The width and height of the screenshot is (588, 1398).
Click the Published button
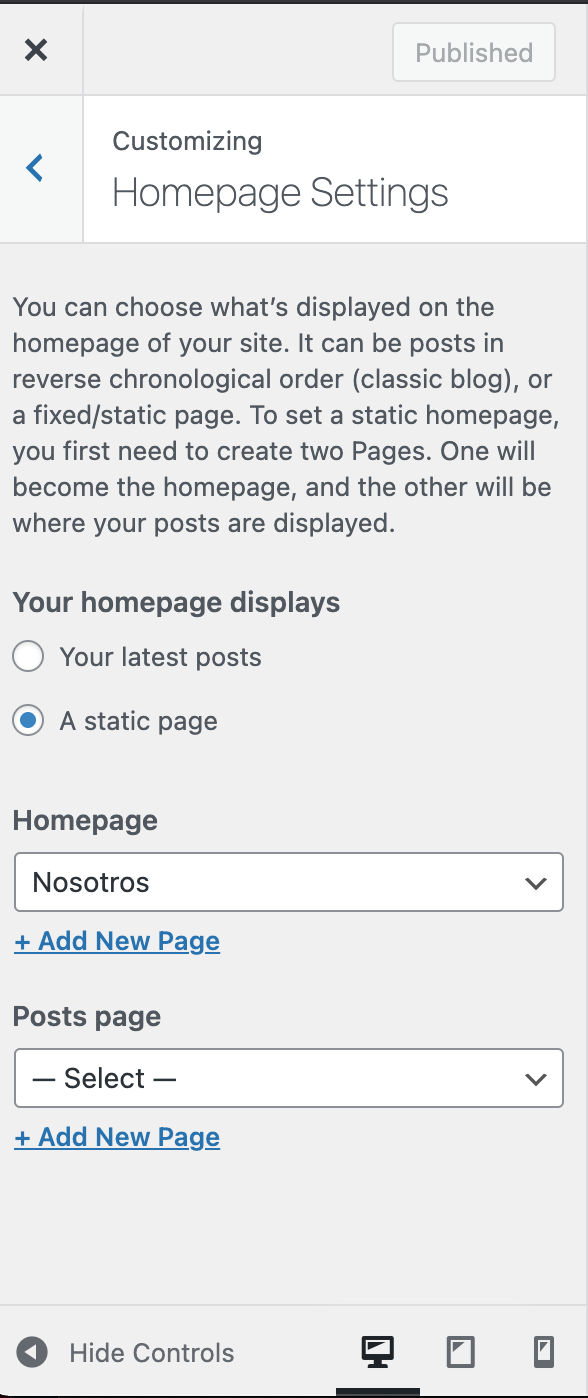(x=474, y=53)
